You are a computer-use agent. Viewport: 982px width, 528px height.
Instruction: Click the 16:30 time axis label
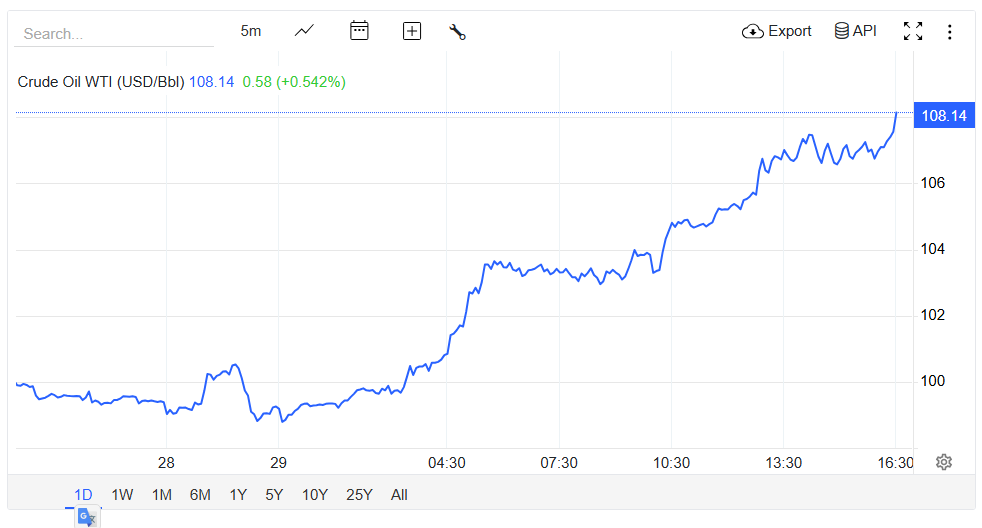896,463
